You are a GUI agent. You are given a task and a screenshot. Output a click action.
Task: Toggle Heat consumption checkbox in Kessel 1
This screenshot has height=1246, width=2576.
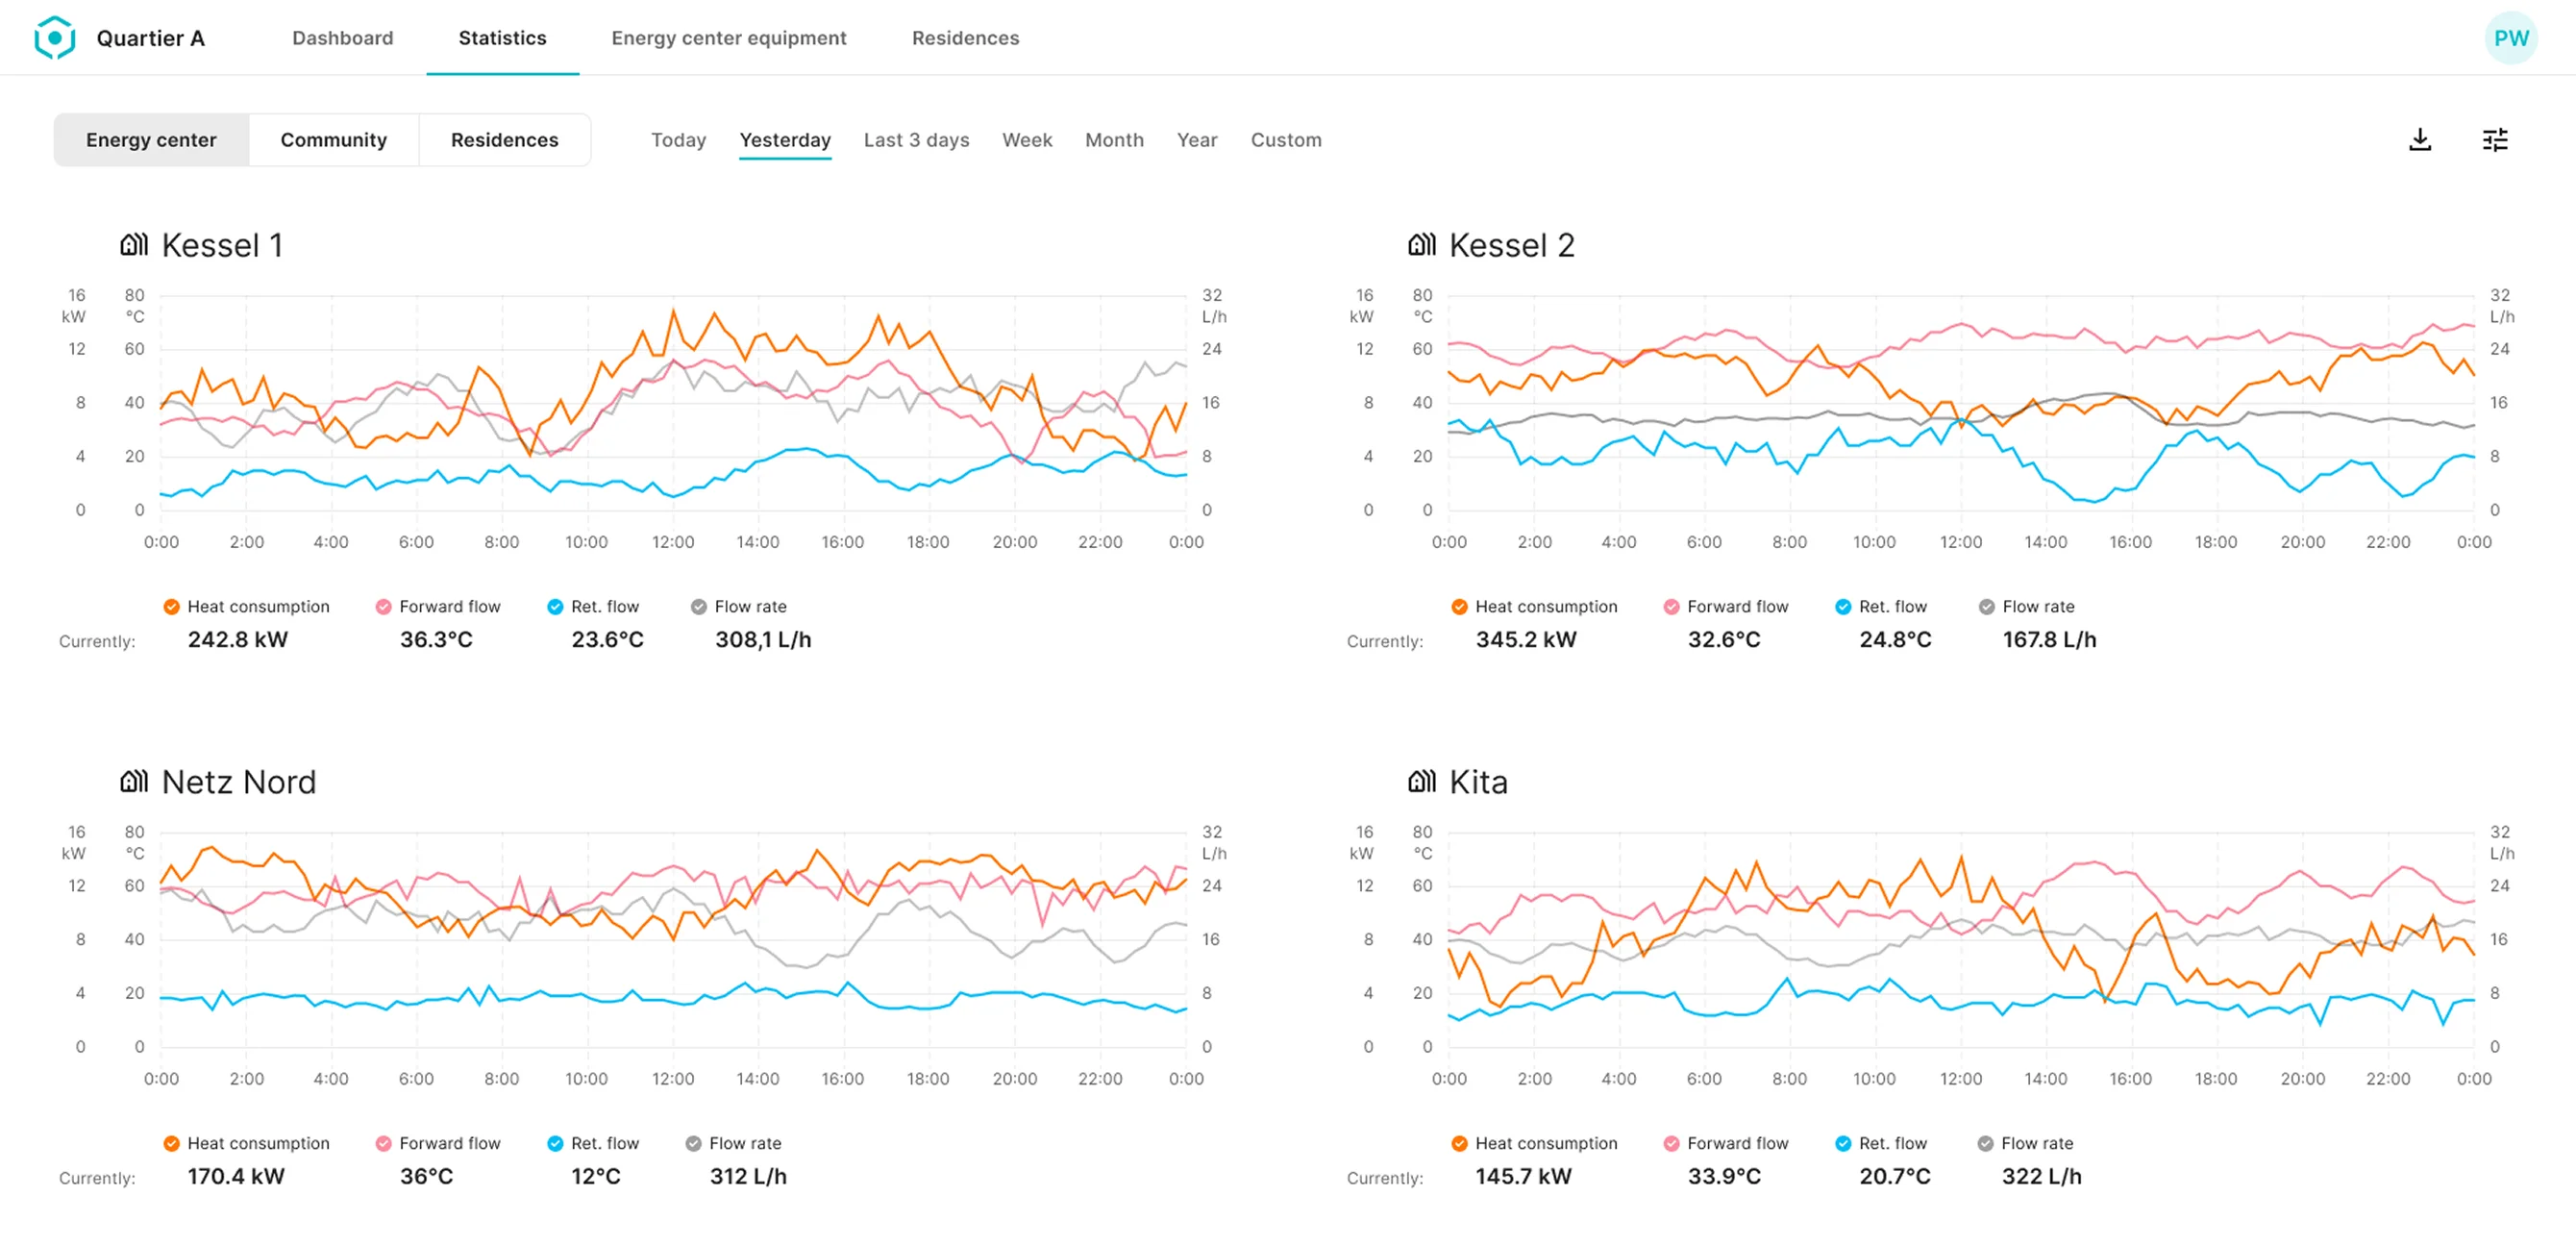point(172,607)
